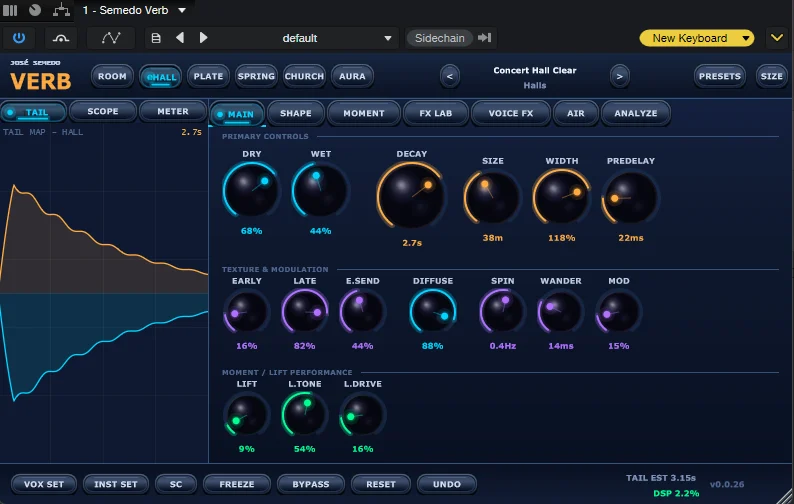The height and width of the screenshot is (504, 794).
Task: Click the EARLY knob
Action: pyautogui.click(x=247, y=312)
